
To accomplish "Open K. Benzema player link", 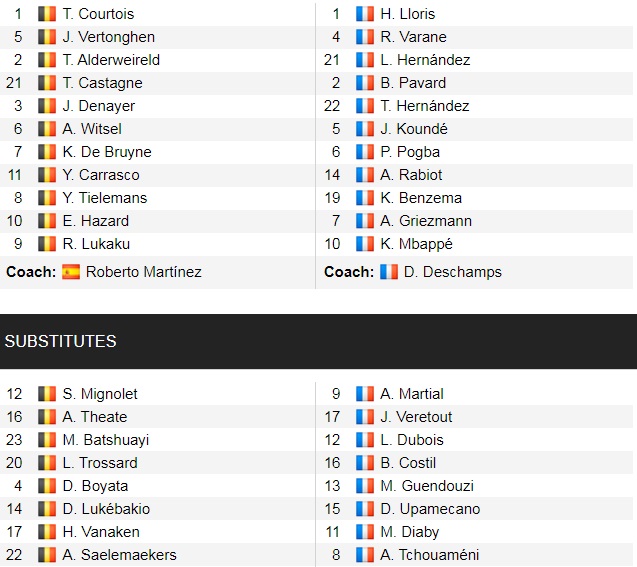I will click(x=421, y=198).
